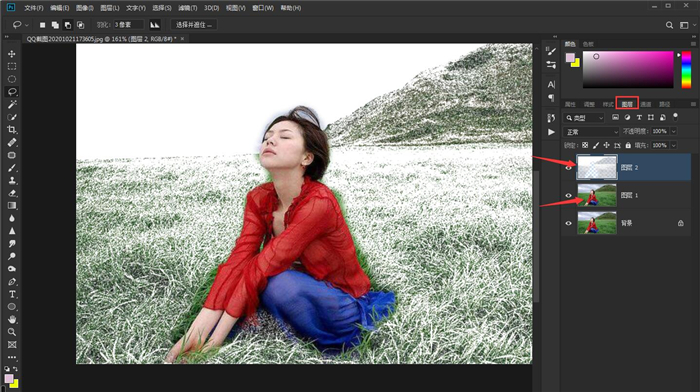The width and height of the screenshot is (700, 392).
Task: Switch to the 通道 channels tab
Action: 646,104
